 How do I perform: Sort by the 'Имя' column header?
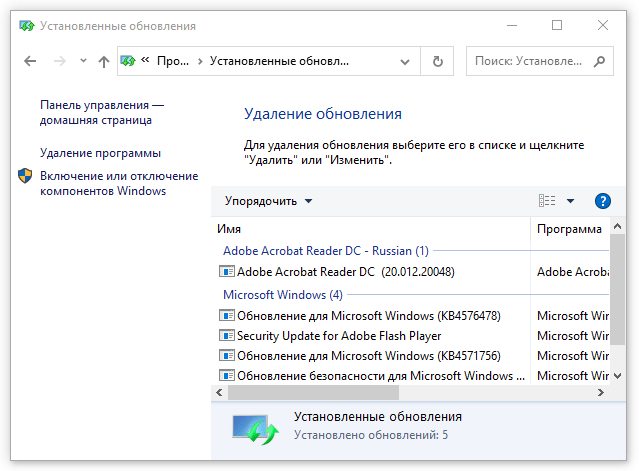371,229
